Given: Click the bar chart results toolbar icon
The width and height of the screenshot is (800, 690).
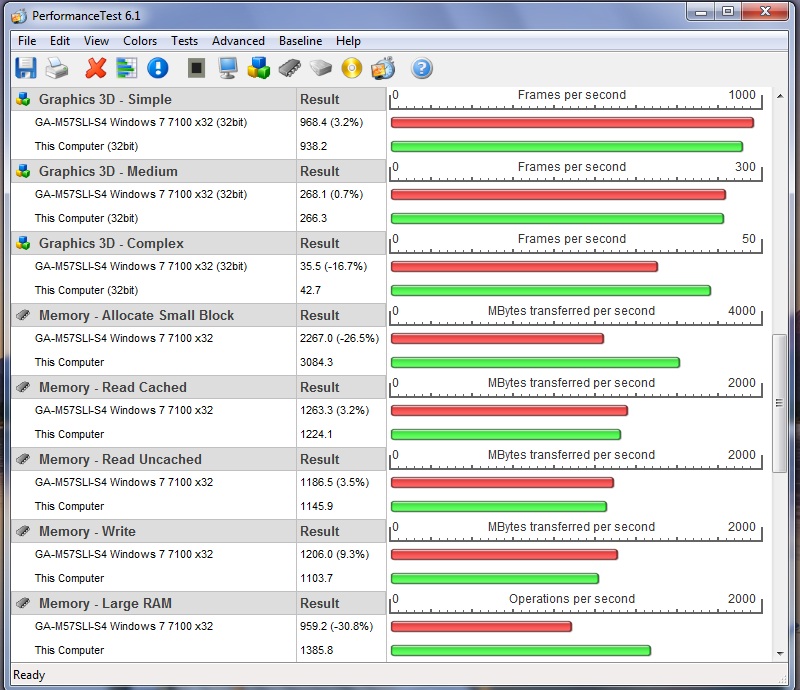Looking at the screenshot, I should (x=127, y=68).
